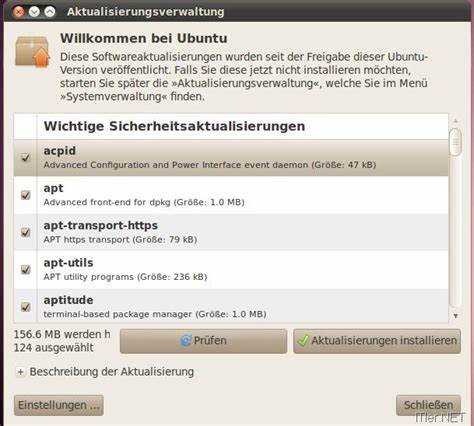Close the Aktualisierungsverwaltung window
This screenshot has width=474, height=426.
(x=18, y=12)
